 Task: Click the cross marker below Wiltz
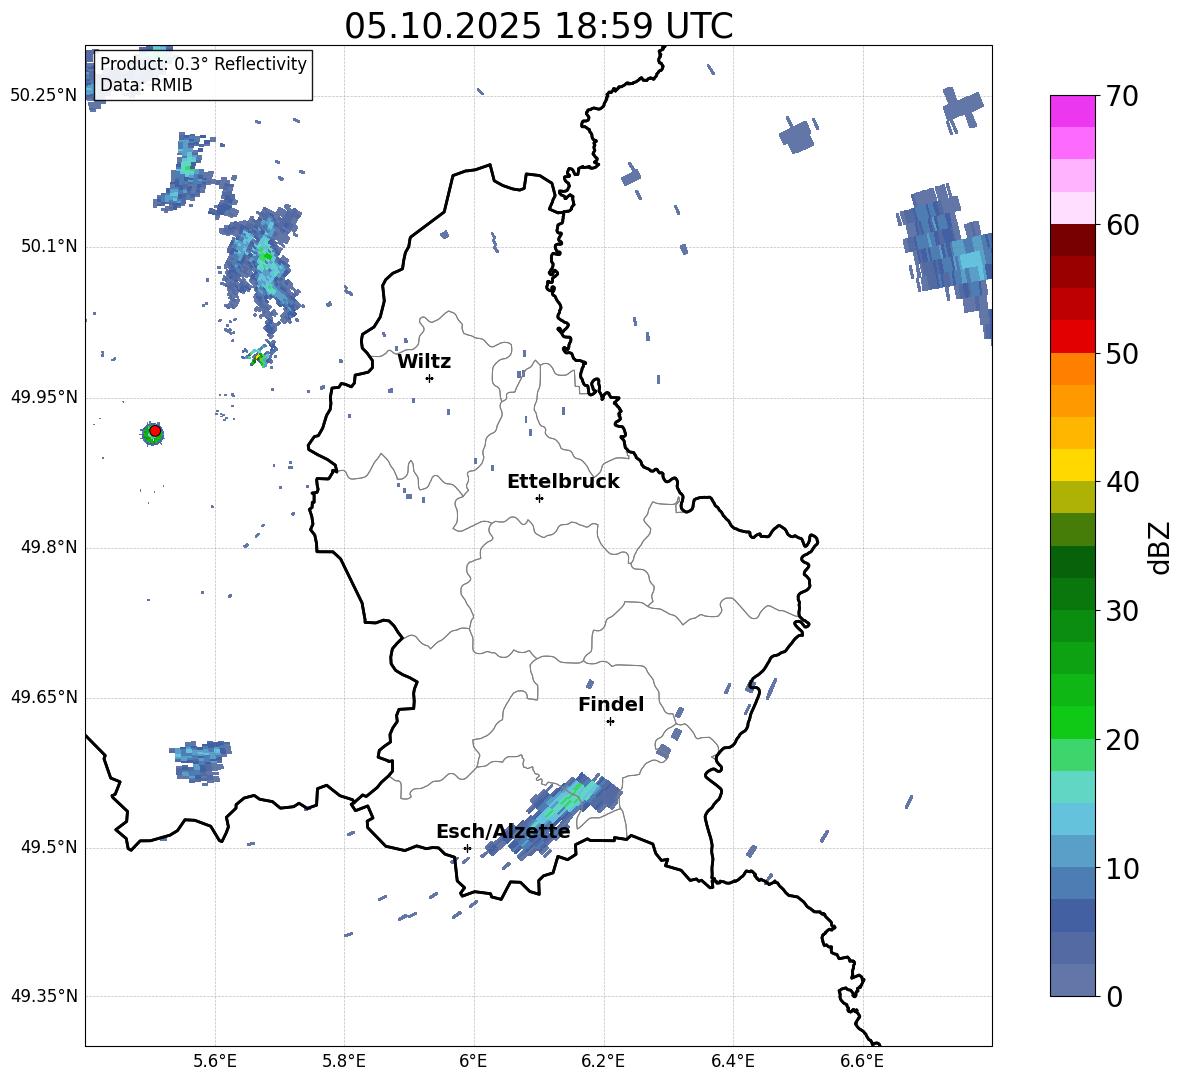(429, 378)
